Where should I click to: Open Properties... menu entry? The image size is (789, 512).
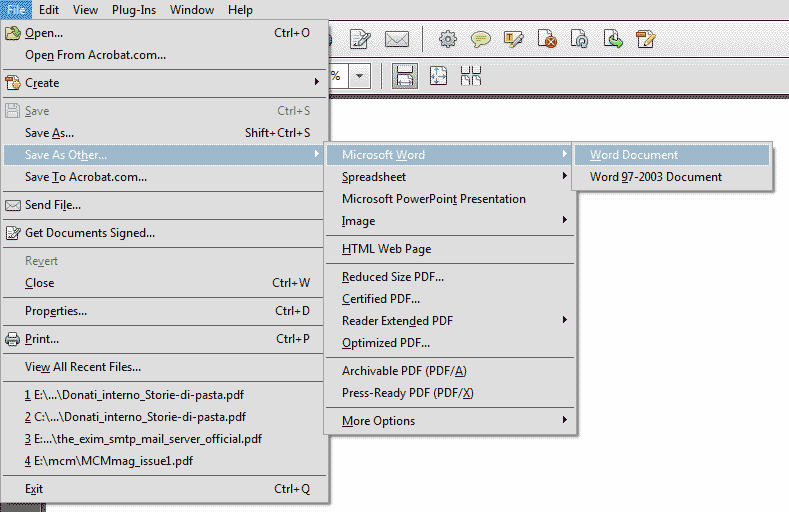pos(164,311)
